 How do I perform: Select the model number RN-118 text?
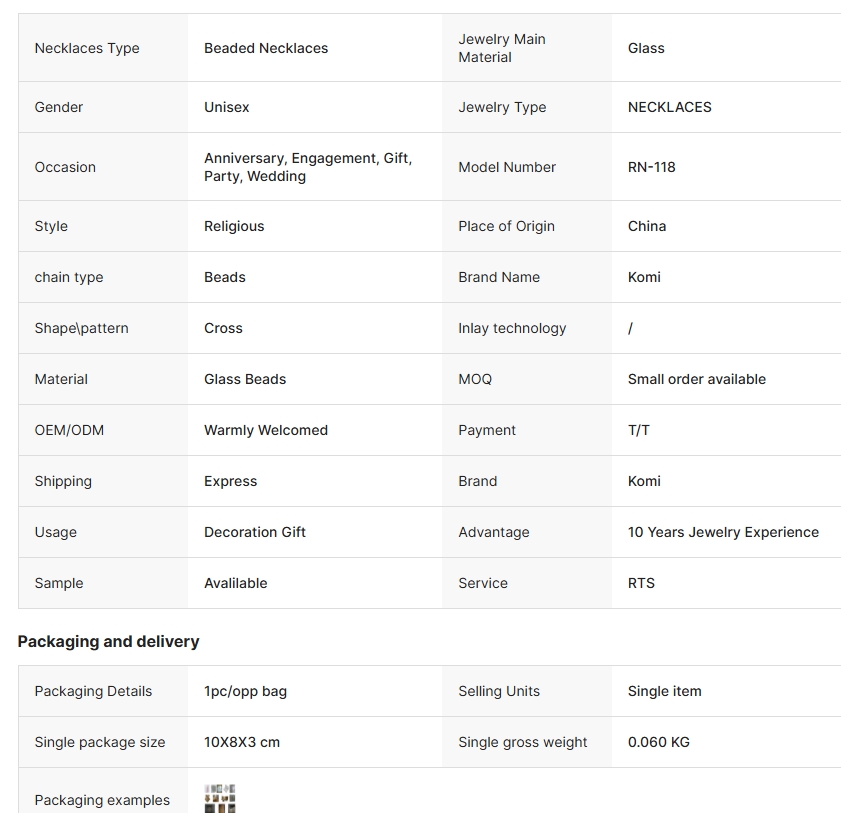coord(652,167)
